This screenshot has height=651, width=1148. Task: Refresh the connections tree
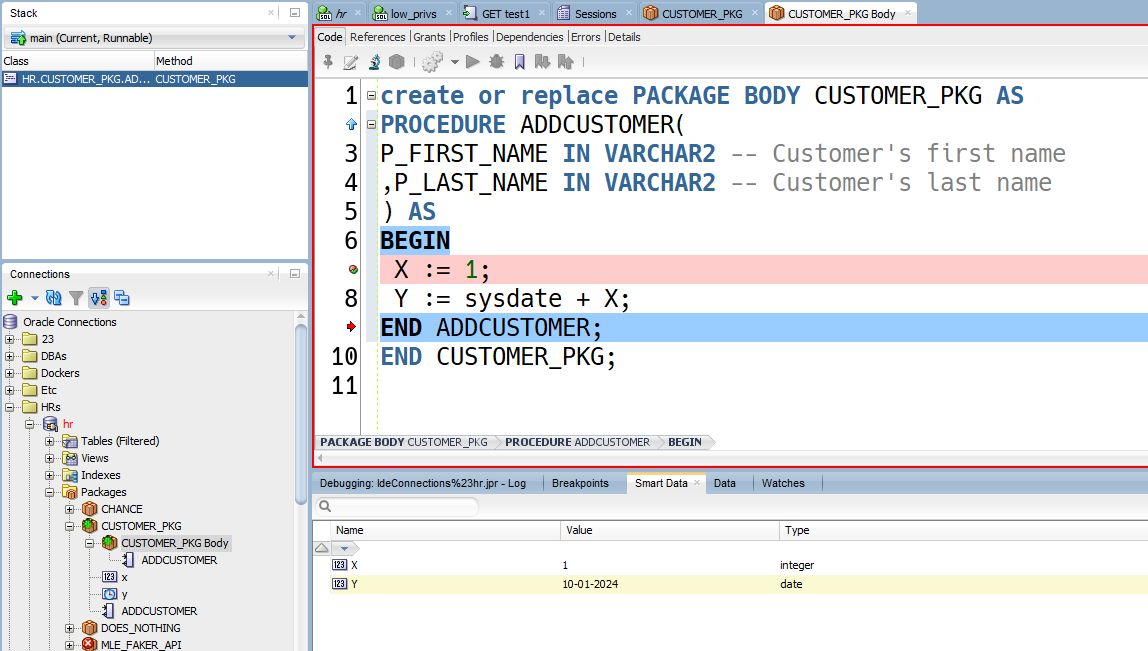(53, 297)
